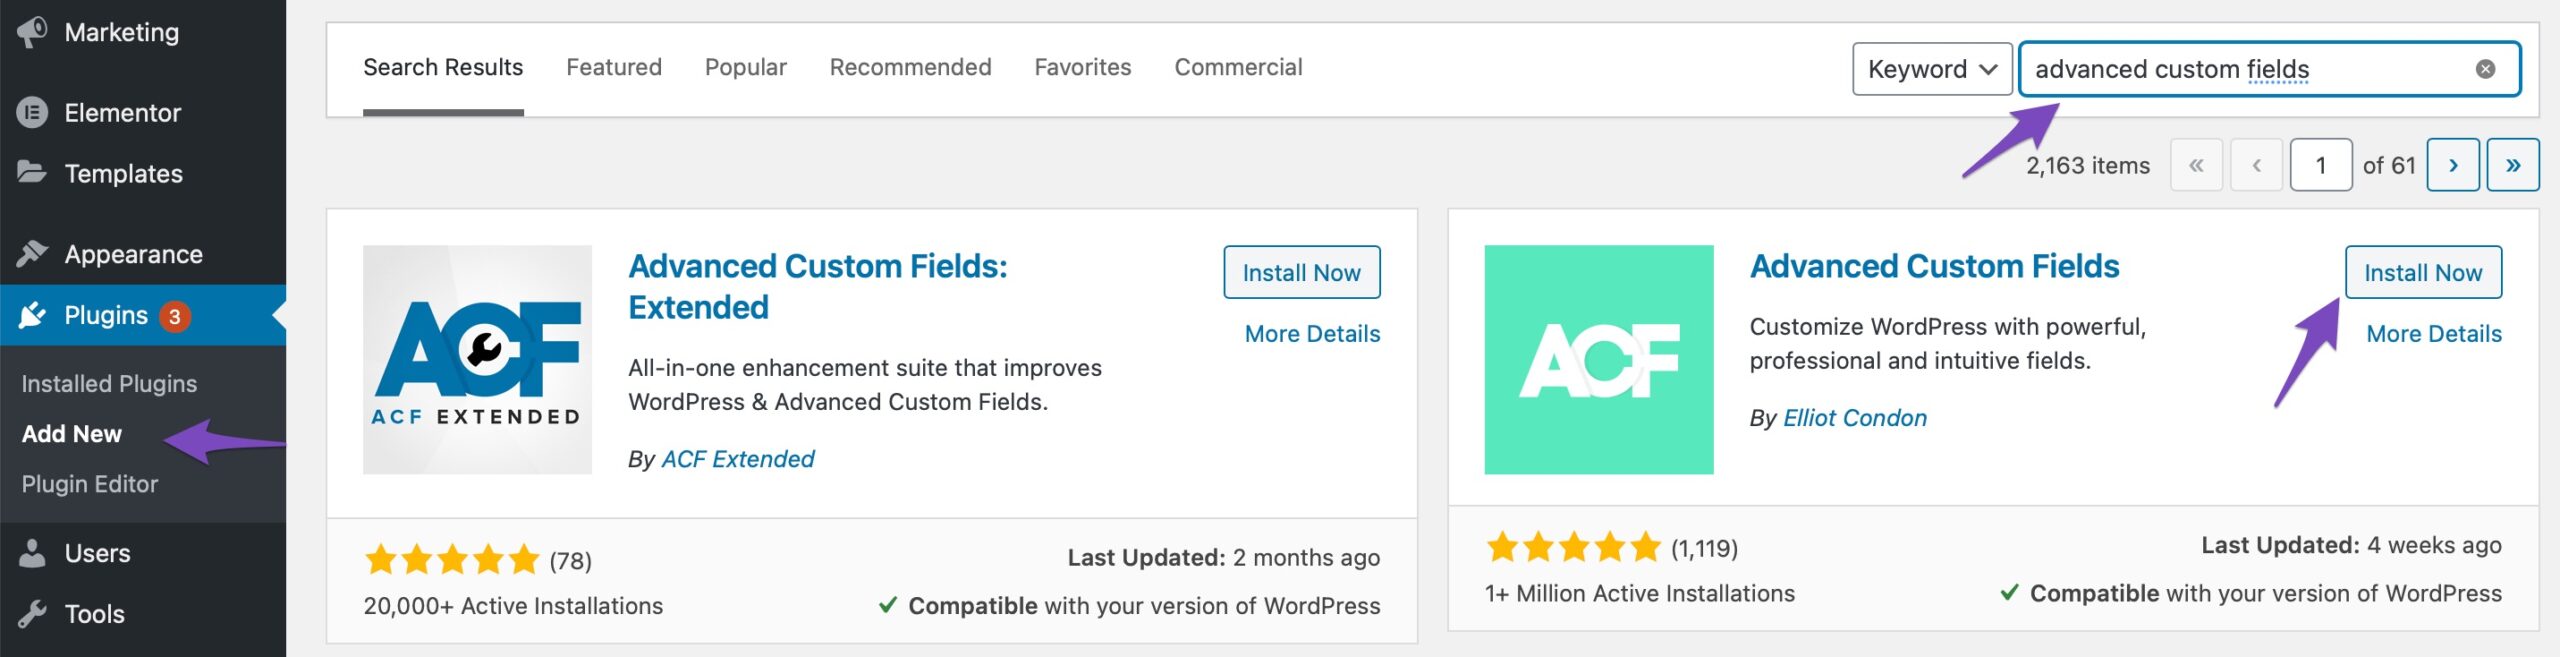This screenshot has height=657, width=2560.
Task: Click 'Last Updated: 4 weeks ago' text
Action: (x=2351, y=545)
